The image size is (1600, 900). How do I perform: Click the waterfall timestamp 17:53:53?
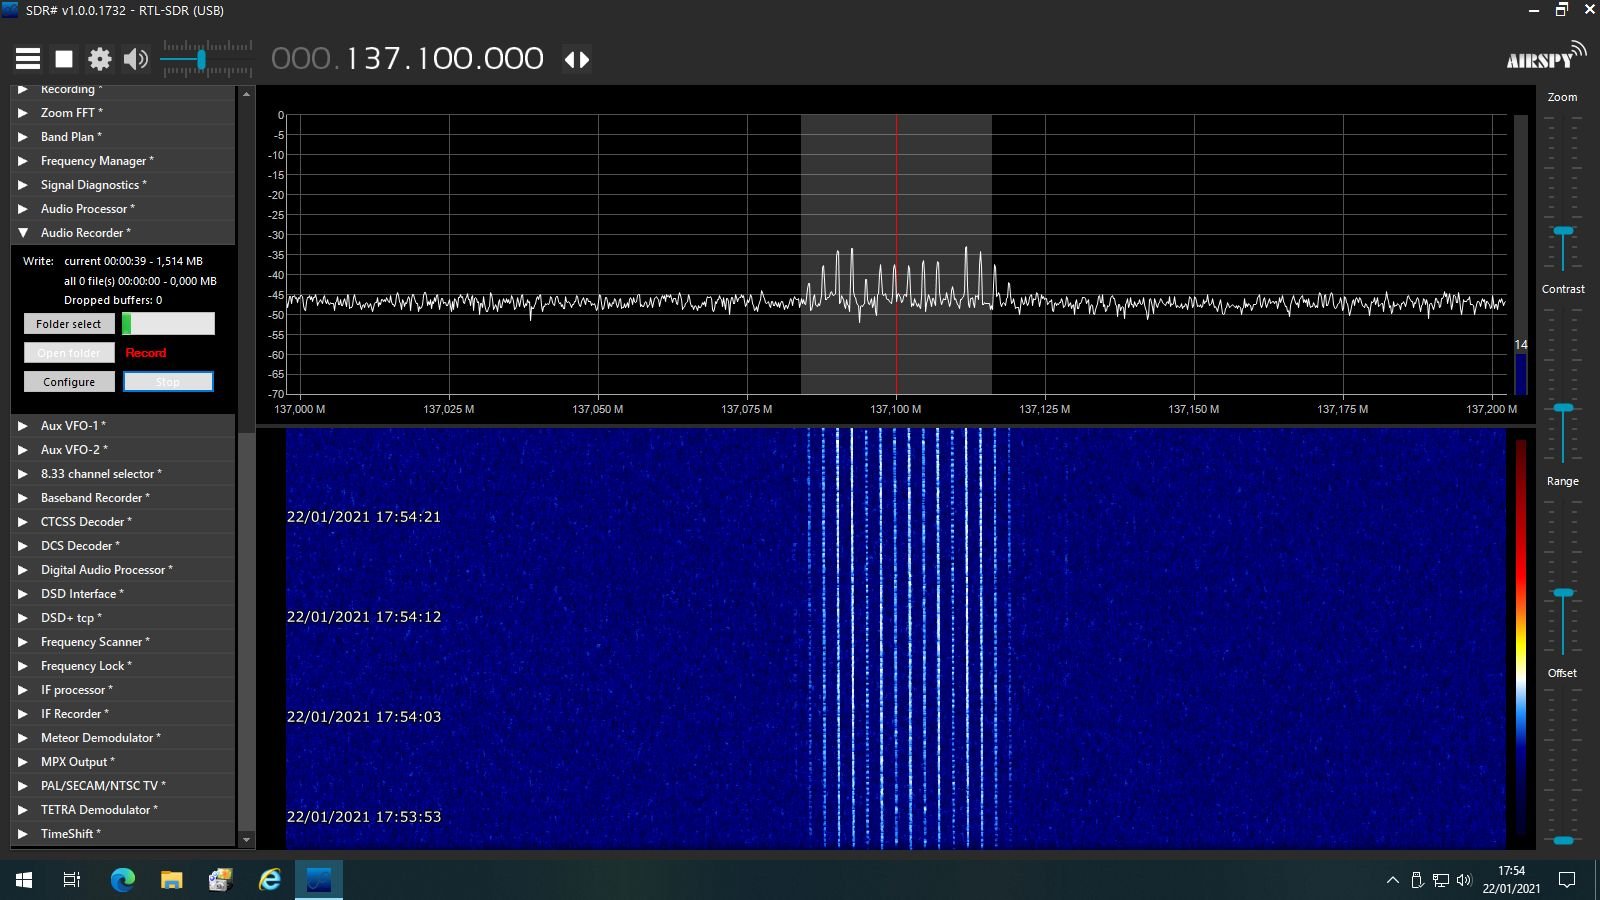click(x=364, y=817)
